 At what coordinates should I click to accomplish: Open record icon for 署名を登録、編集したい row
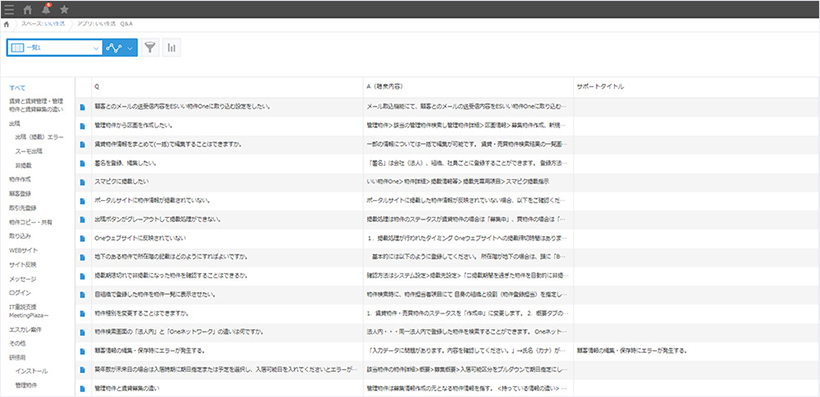[82, 163]
